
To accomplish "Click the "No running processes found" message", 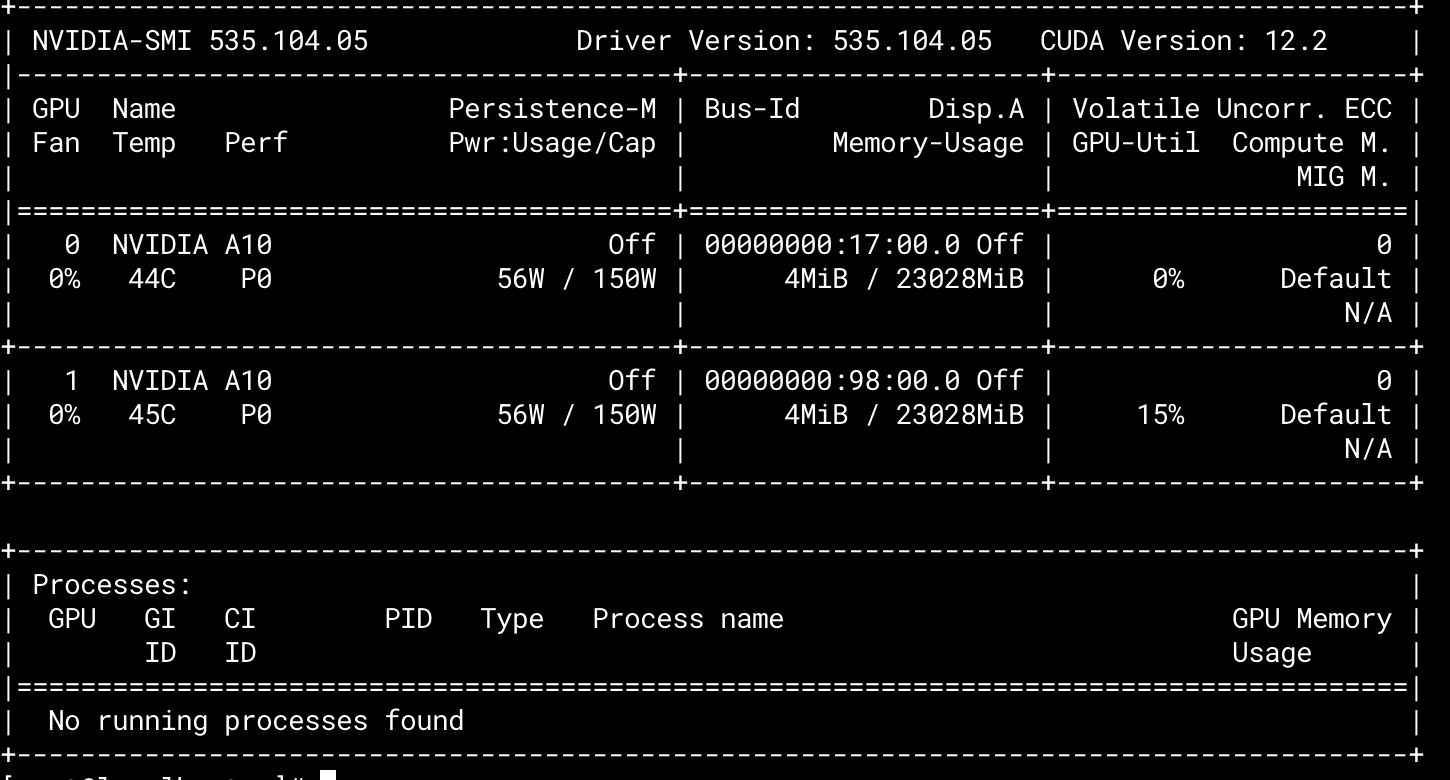I will point(256,721).
